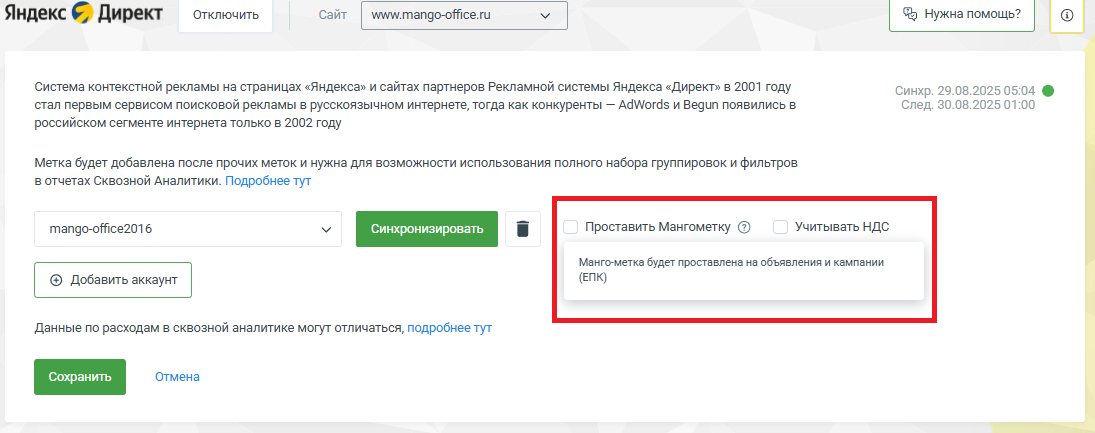The image size is (1095, 433).
Task: Expand the mango-office2016 account dropdown
Action: coord(188,229)
